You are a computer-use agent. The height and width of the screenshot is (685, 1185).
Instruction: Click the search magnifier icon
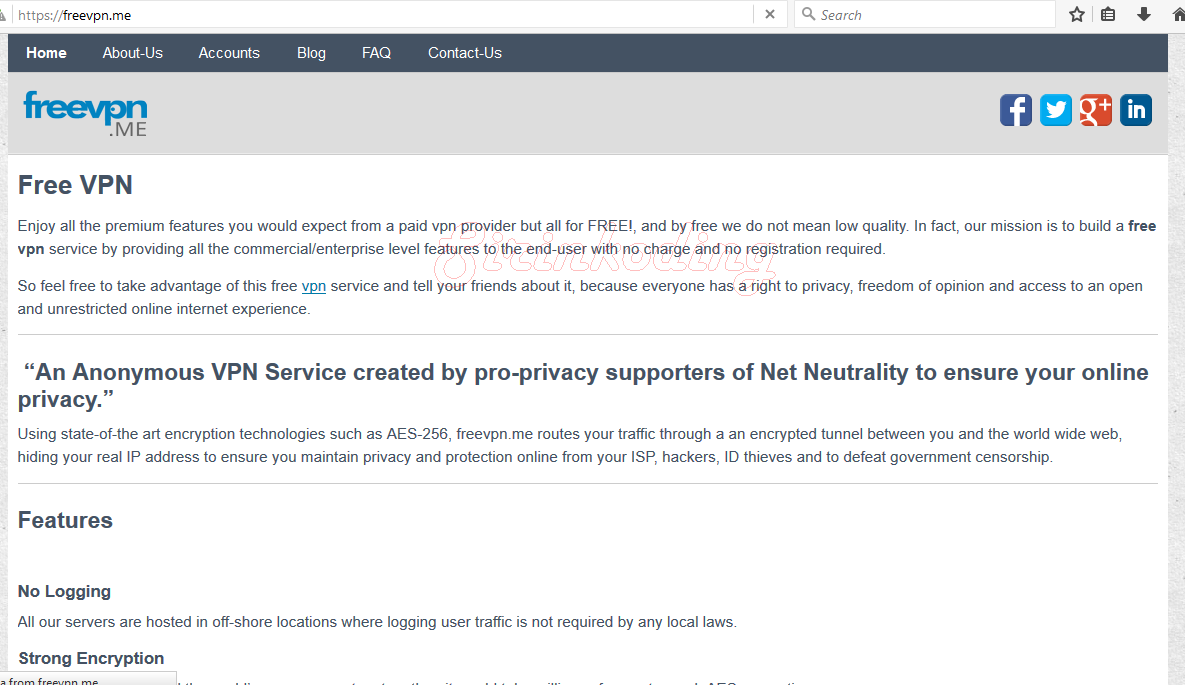808,14
